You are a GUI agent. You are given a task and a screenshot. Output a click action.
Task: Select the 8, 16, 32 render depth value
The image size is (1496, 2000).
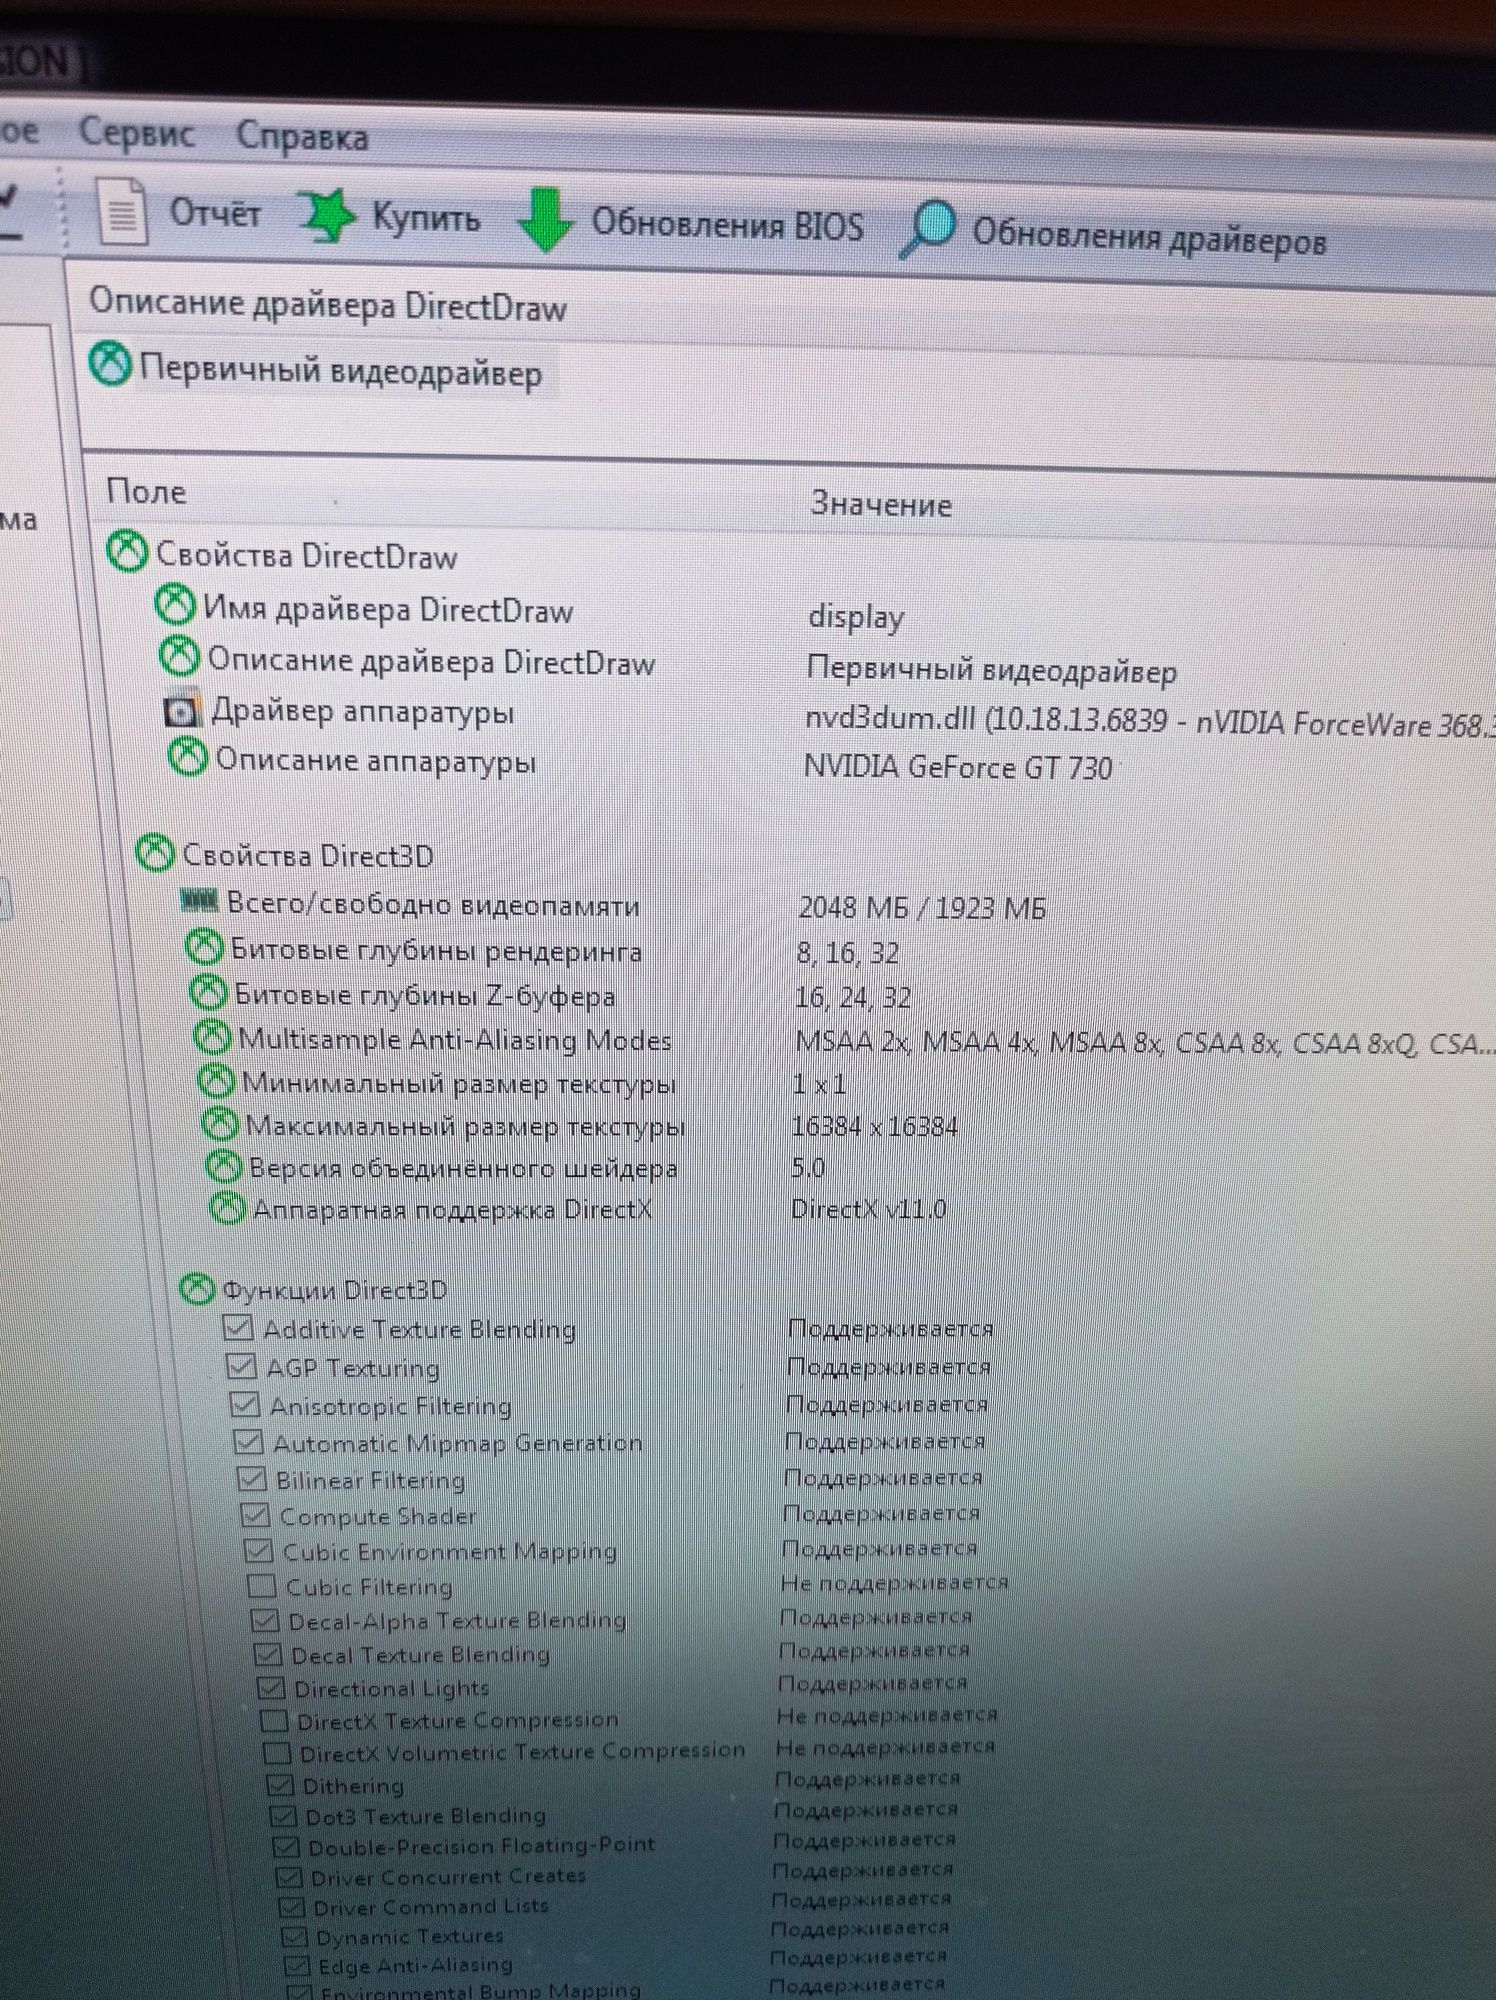(847, 953)
